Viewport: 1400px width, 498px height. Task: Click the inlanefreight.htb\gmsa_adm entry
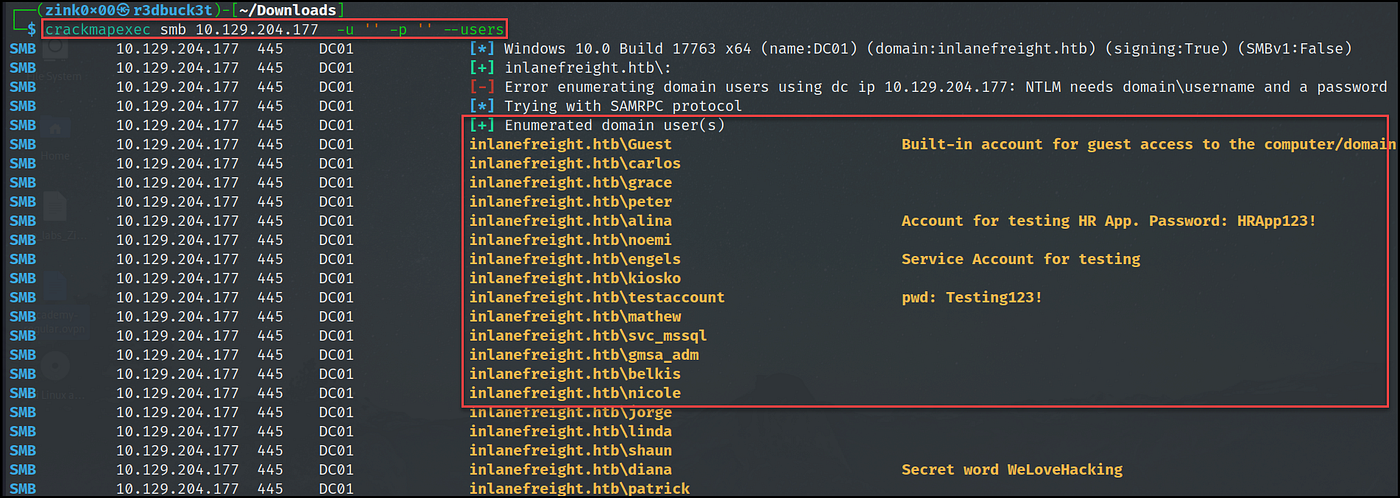pyautogui.click(x=584, y=355)
